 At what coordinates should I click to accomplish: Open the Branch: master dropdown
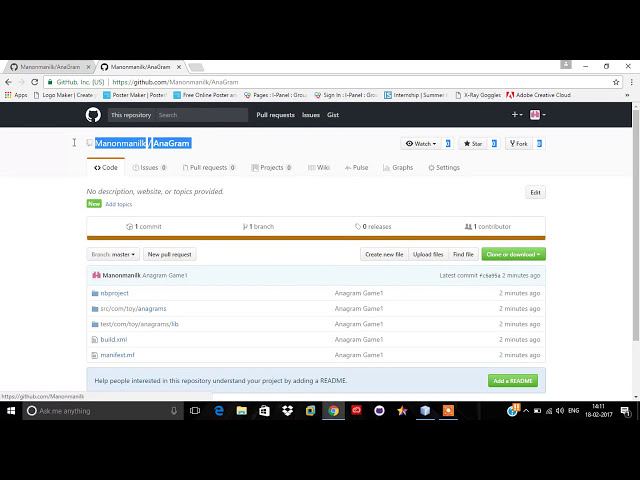113,254
